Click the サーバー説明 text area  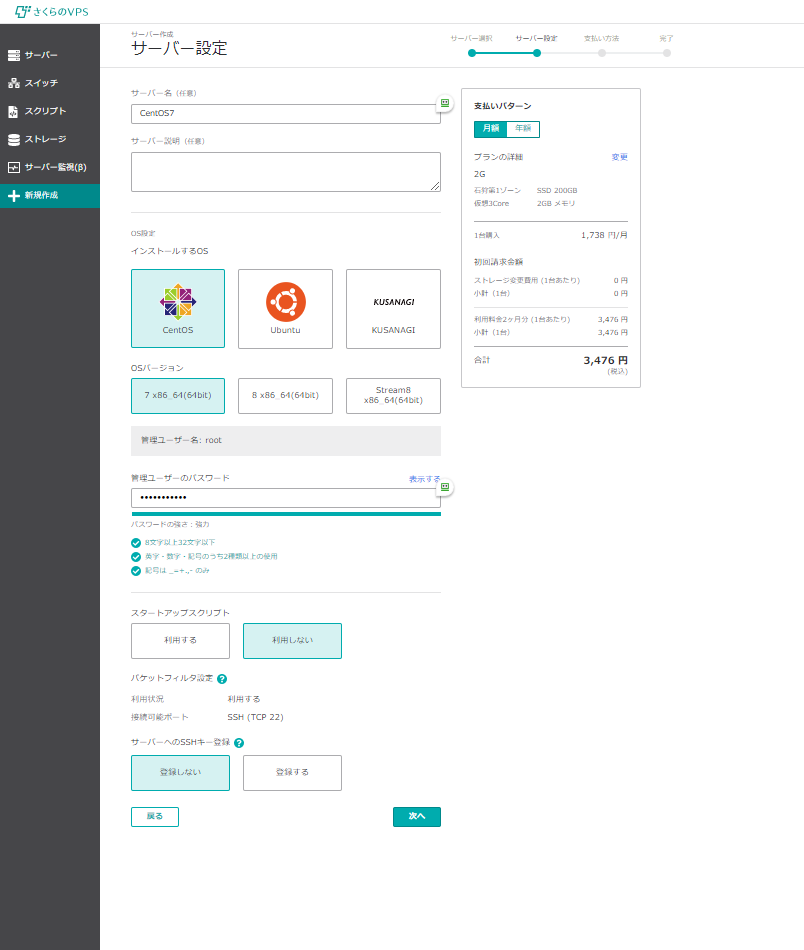(x=285, y=171)
